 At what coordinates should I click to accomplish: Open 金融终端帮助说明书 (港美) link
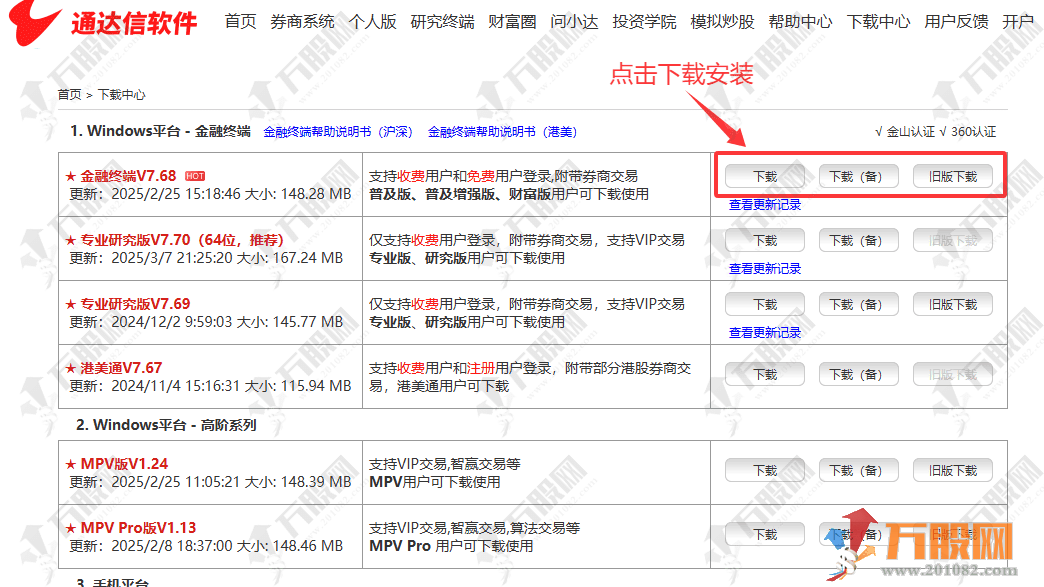502,132
